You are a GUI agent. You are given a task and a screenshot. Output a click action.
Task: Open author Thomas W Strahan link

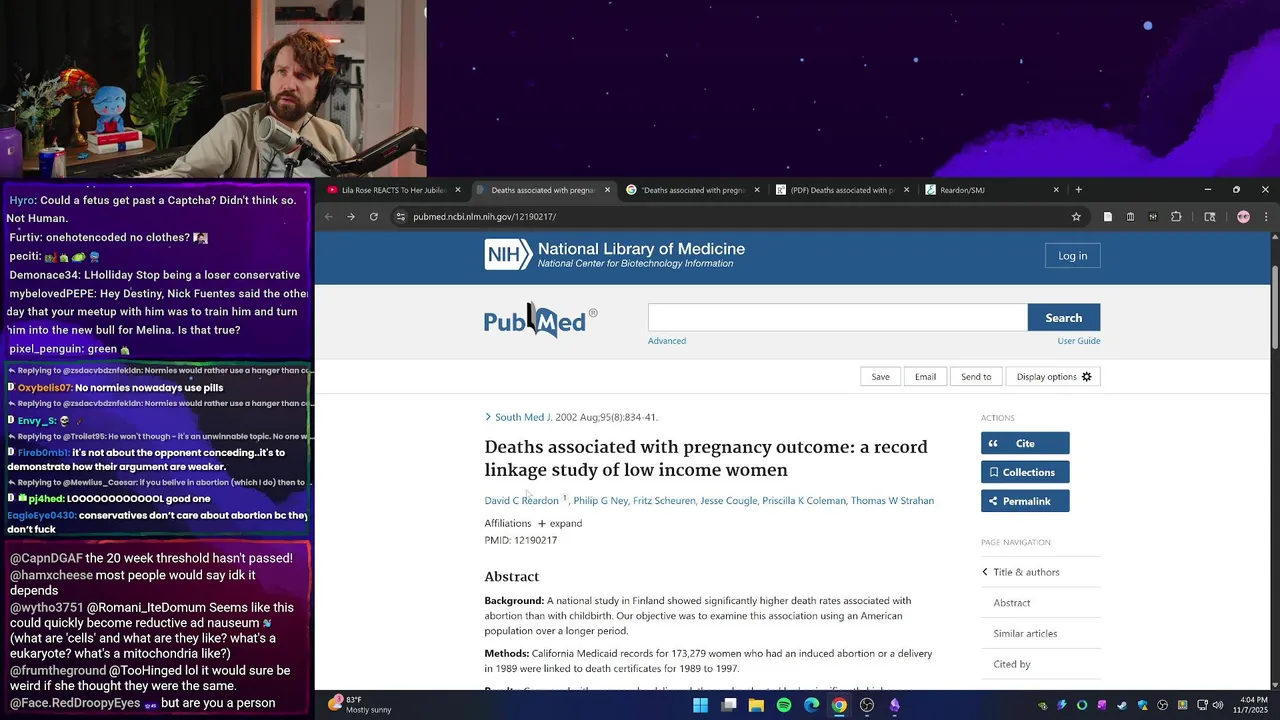tap(892, 500)
